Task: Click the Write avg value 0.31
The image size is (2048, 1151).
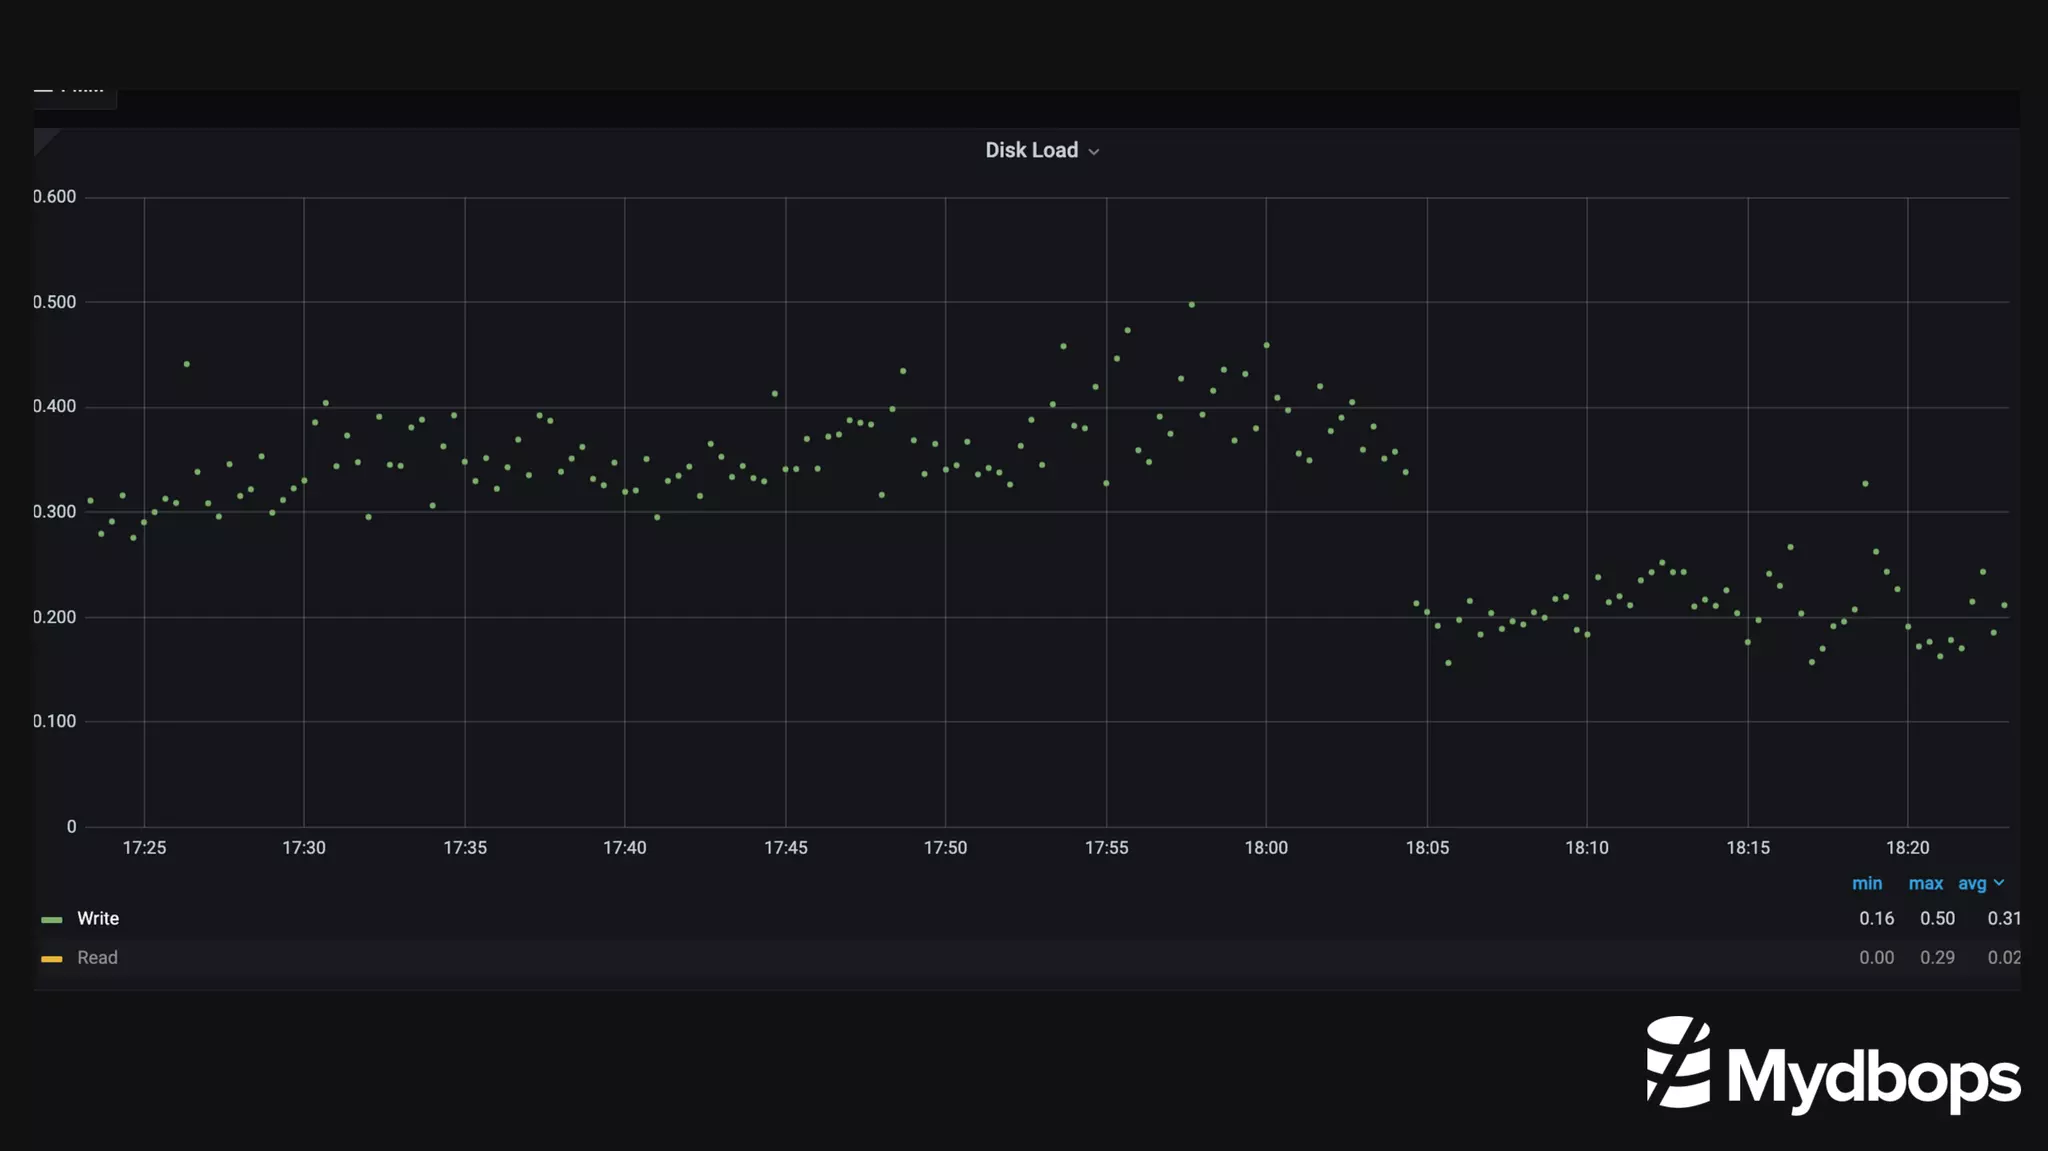Action: coord(2003,918)
